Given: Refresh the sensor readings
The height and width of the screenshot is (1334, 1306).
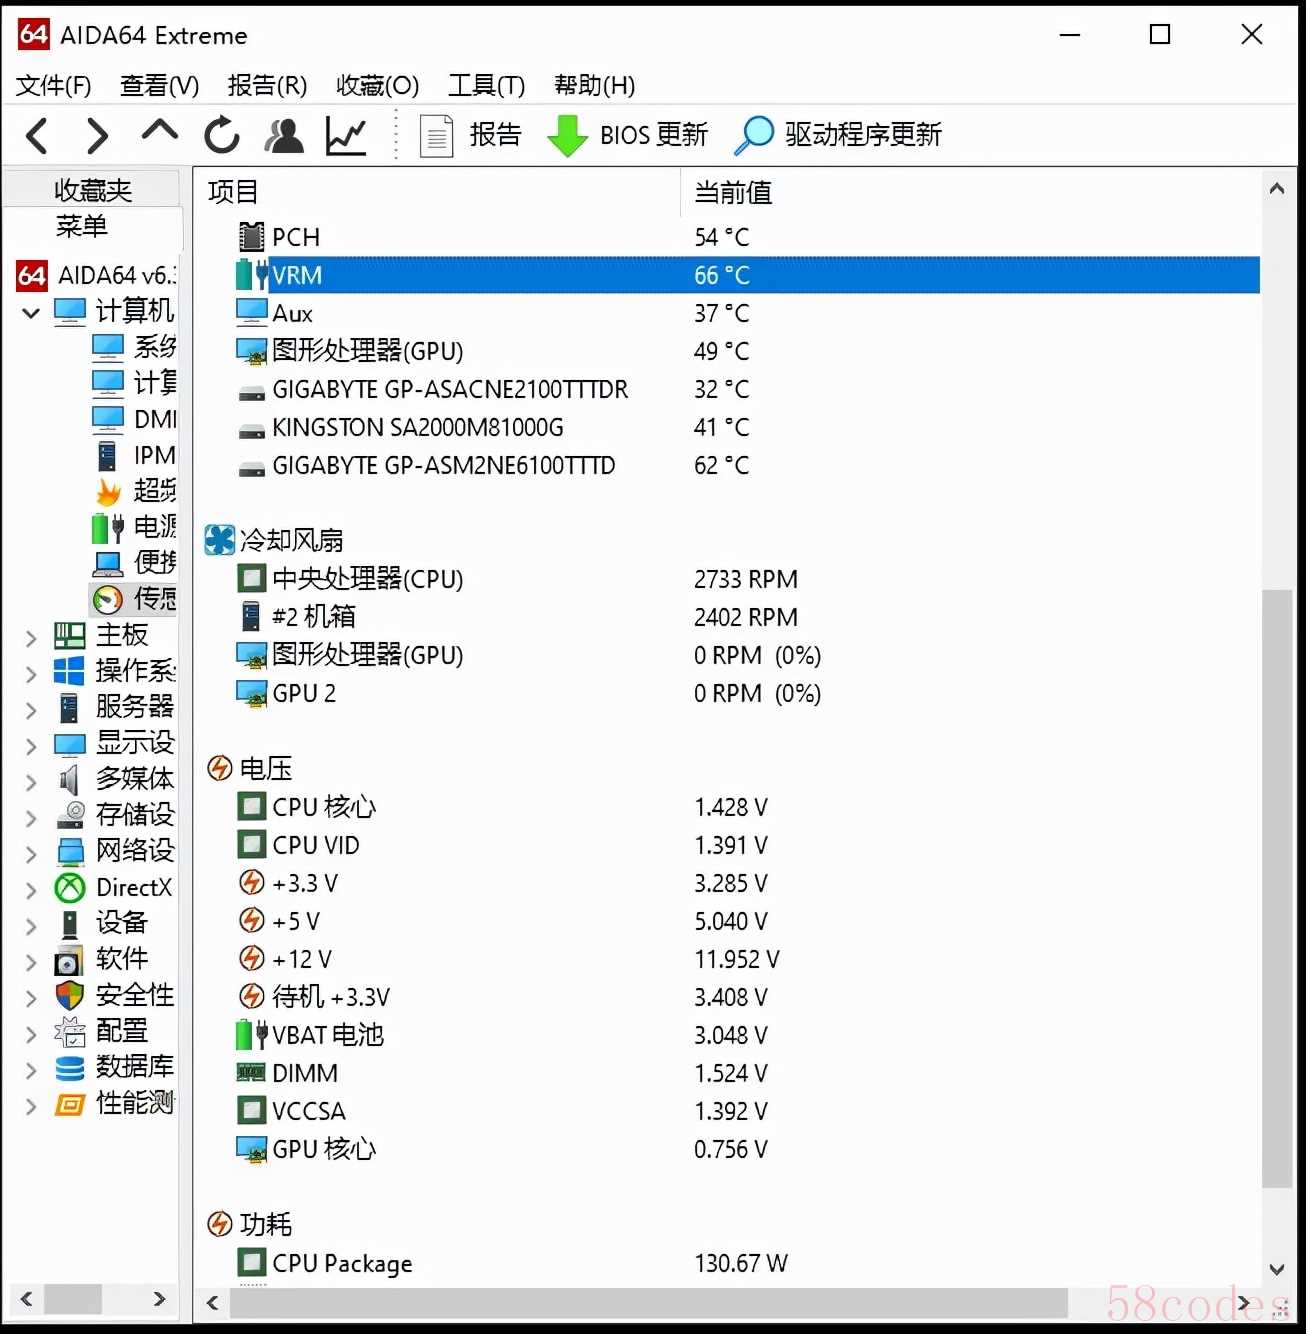Looking at the screenshot, I should click(x=222, y=135).
